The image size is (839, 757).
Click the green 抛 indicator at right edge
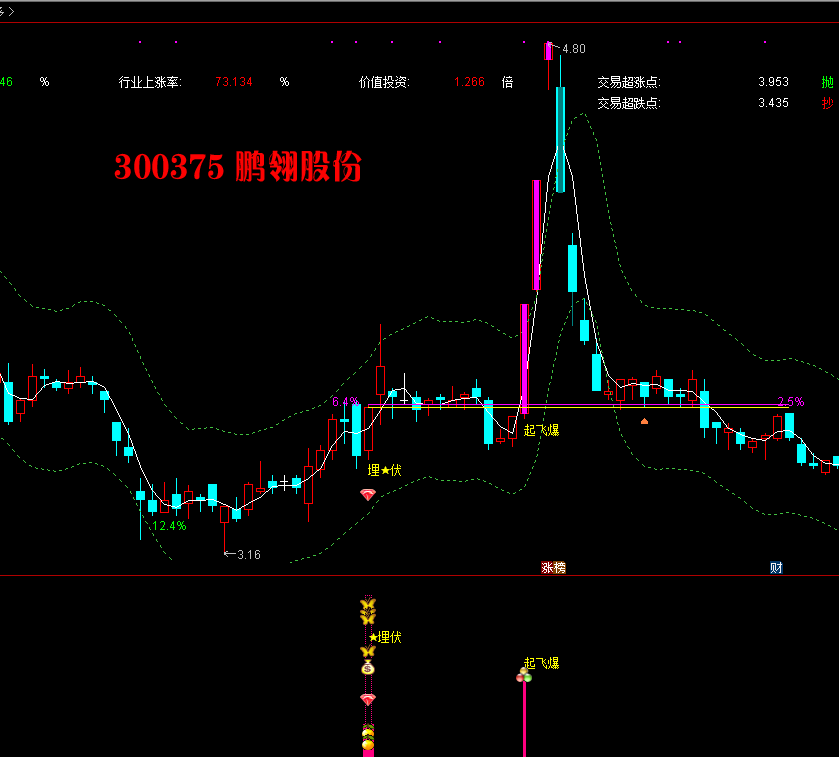tap(827, 82)
